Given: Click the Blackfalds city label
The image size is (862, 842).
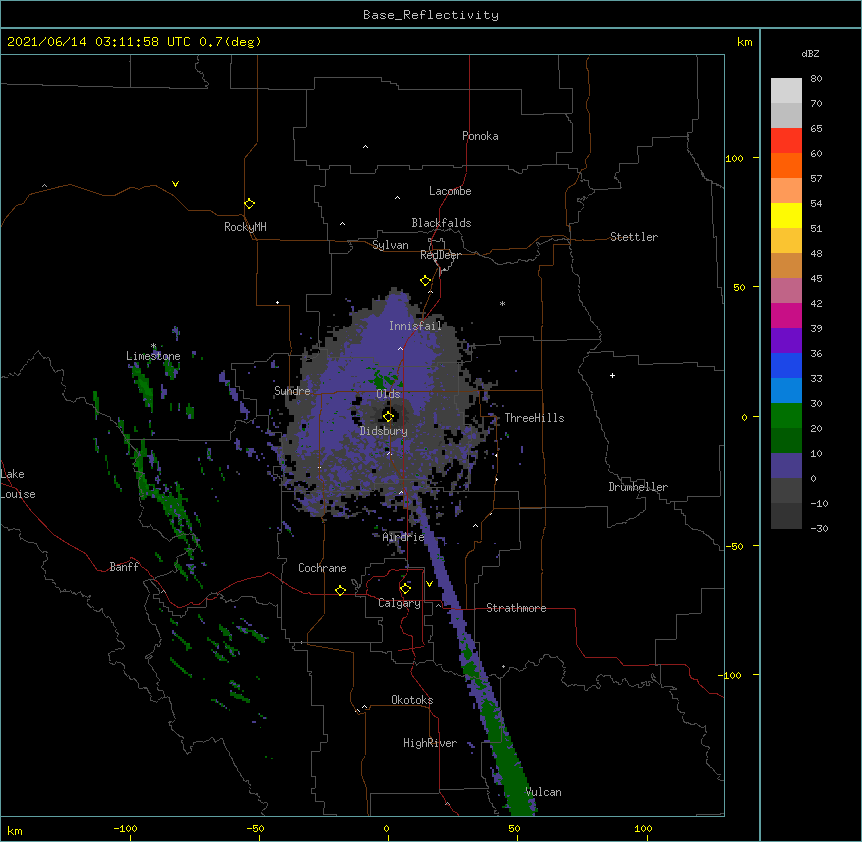Looking at the screenshot, I should pyautogui.click(x=441, y=223).
